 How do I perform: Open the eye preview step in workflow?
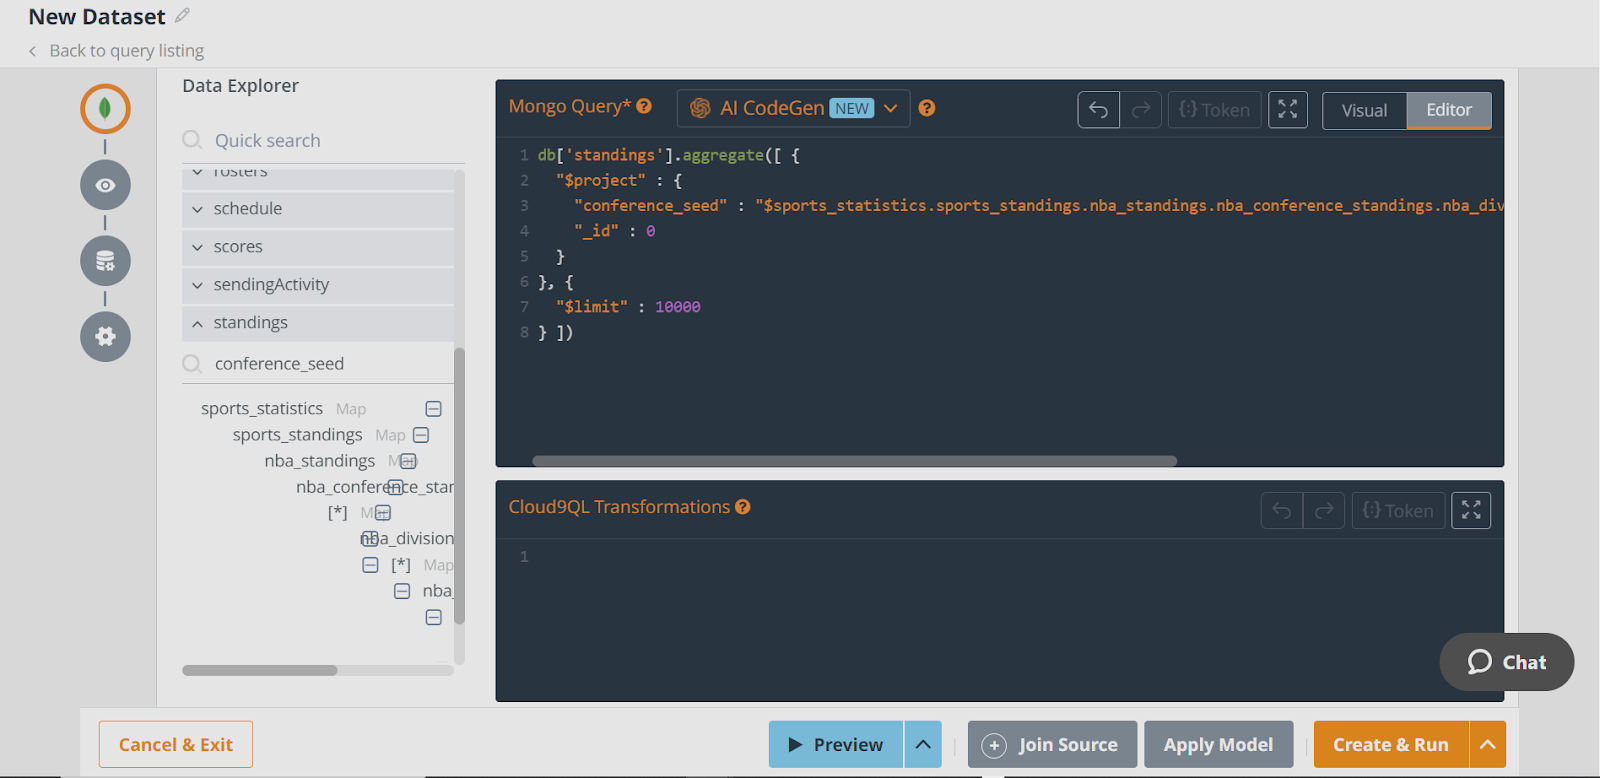pyautogui.click(x=105, y=185)
